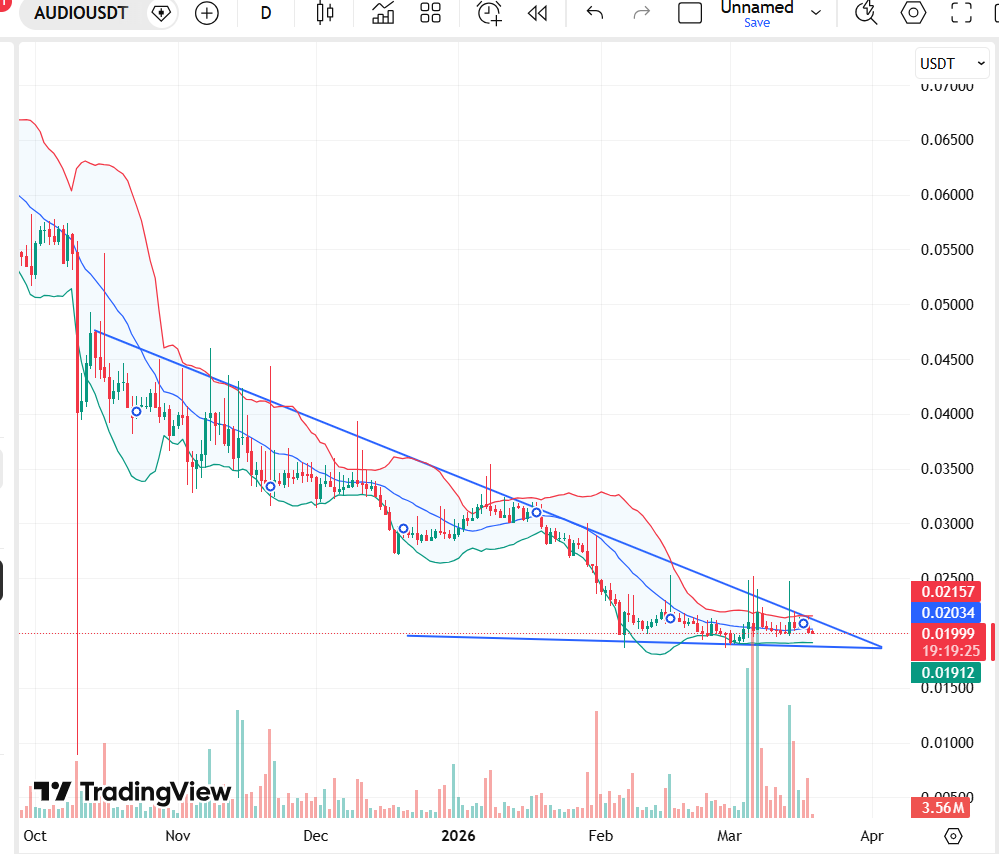This screenshot has width=999, height=854.
Task: Redo the last undone action
Action: (641, 14)
